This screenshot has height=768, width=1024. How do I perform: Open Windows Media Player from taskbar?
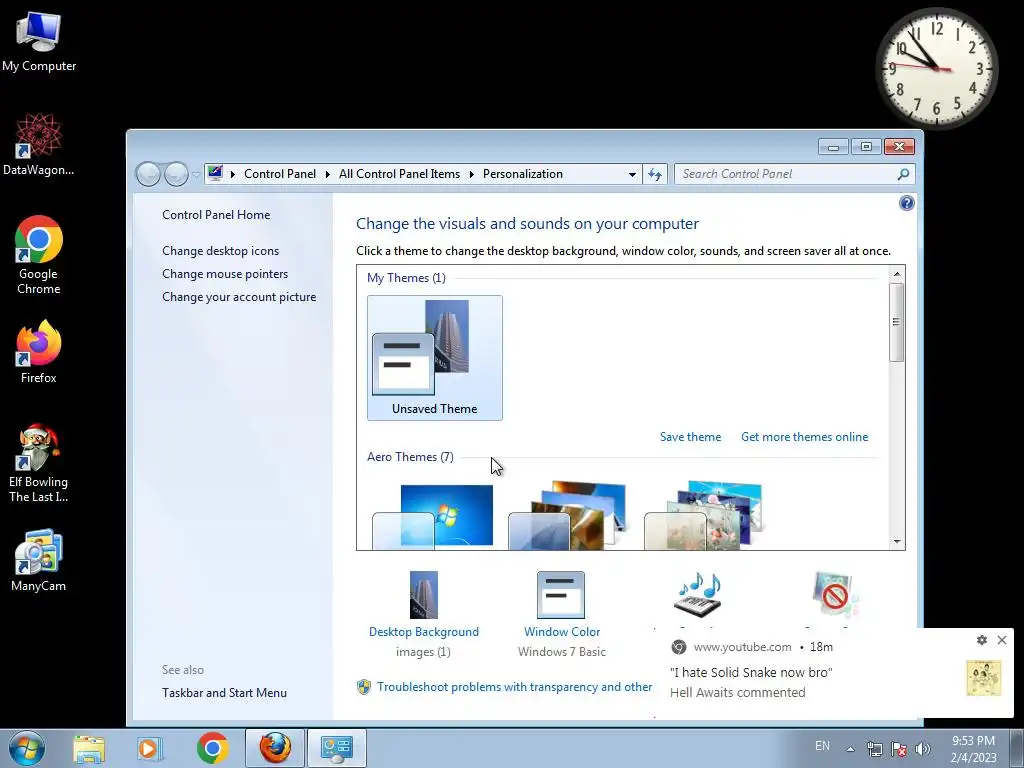(x=149, y=748)
